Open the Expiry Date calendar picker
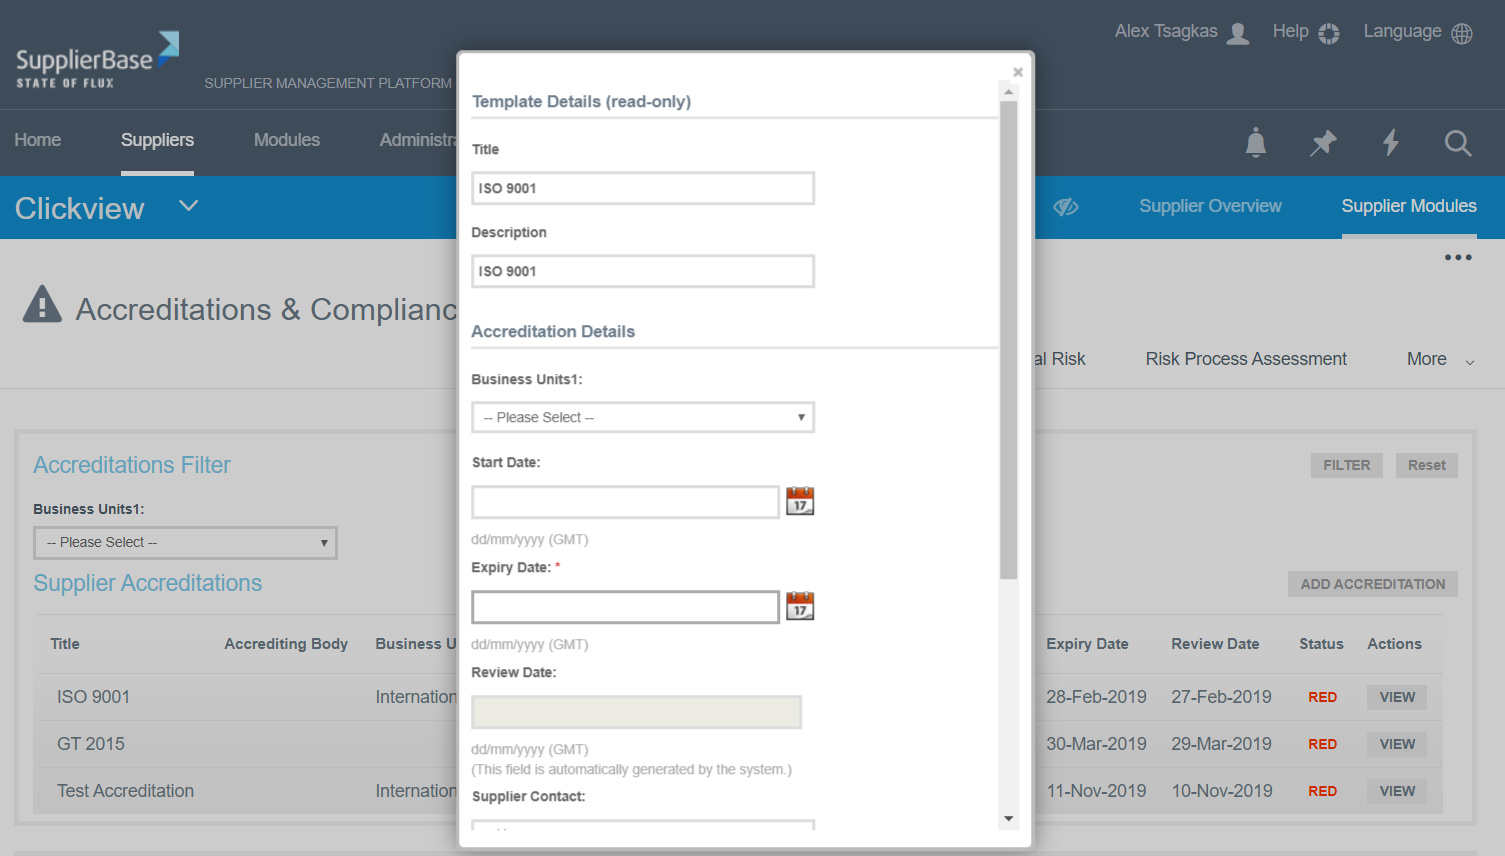 (799, 605)
